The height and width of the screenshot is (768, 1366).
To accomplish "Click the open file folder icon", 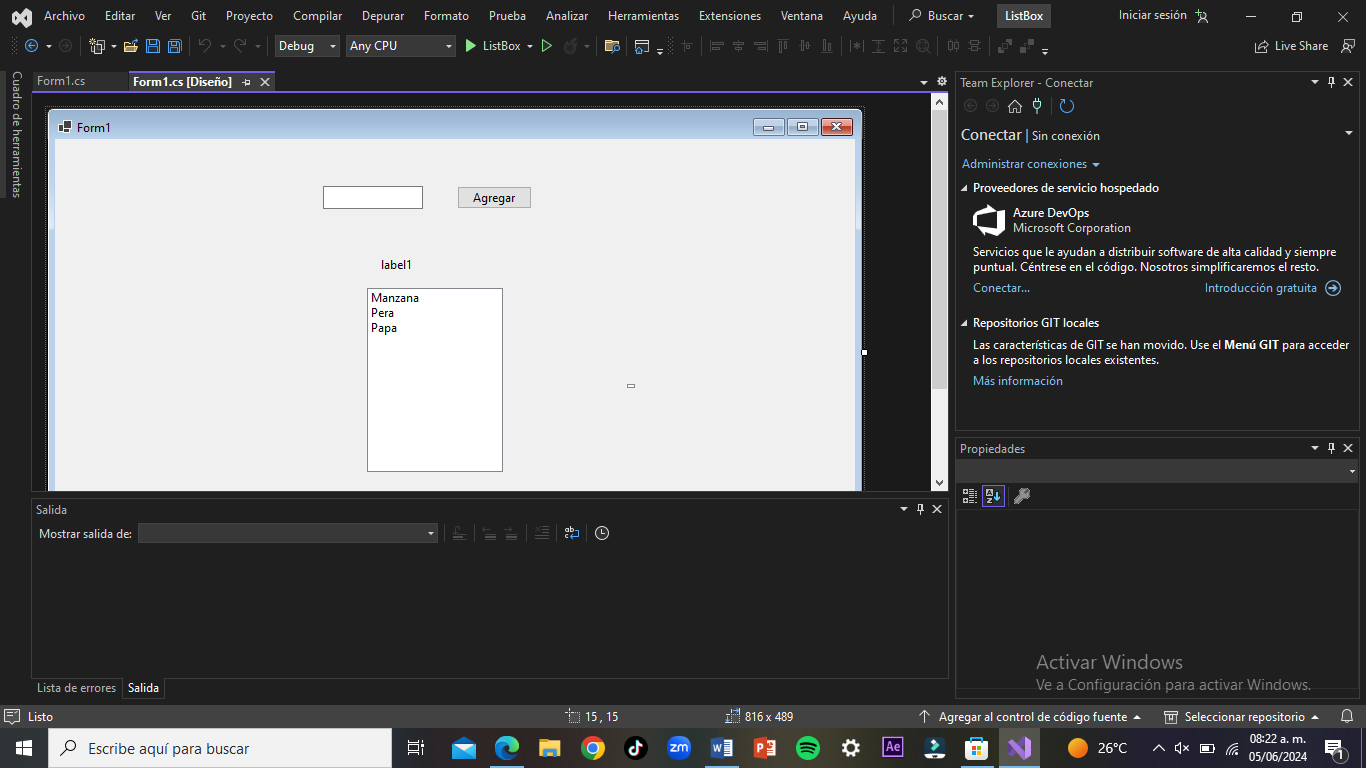I will click(131, 46).
